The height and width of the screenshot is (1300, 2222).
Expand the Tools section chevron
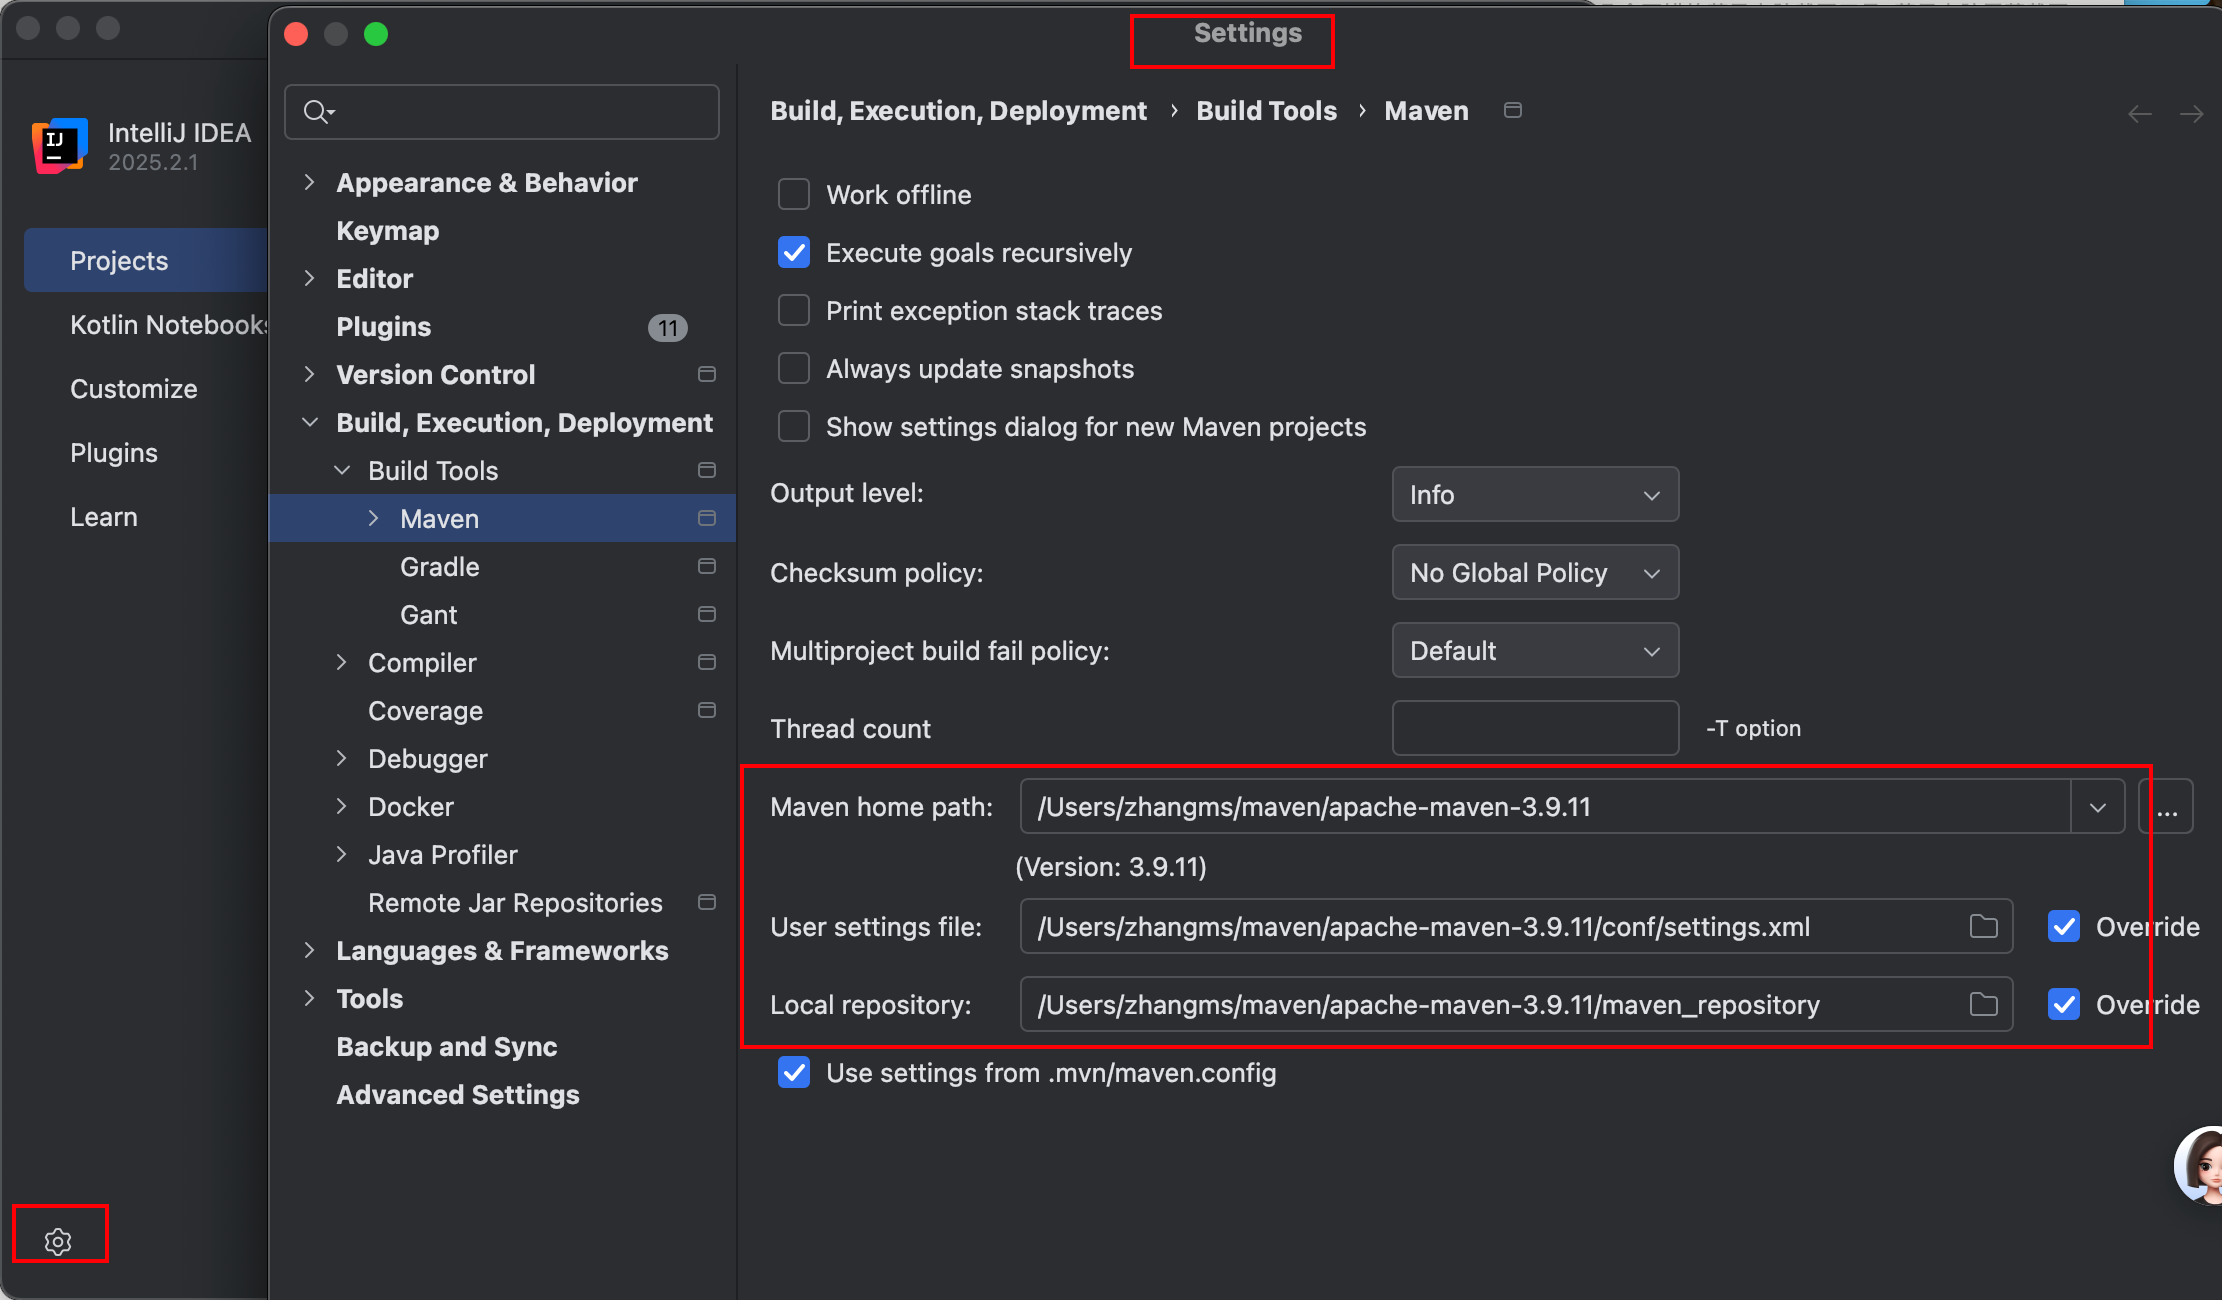309,998
